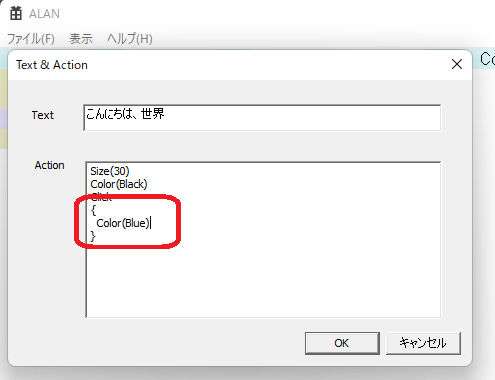The width and height of the screenshot is (495, 380).
Task: Click the Text field containing こんにちは、世界
Action: coord(262,118)
